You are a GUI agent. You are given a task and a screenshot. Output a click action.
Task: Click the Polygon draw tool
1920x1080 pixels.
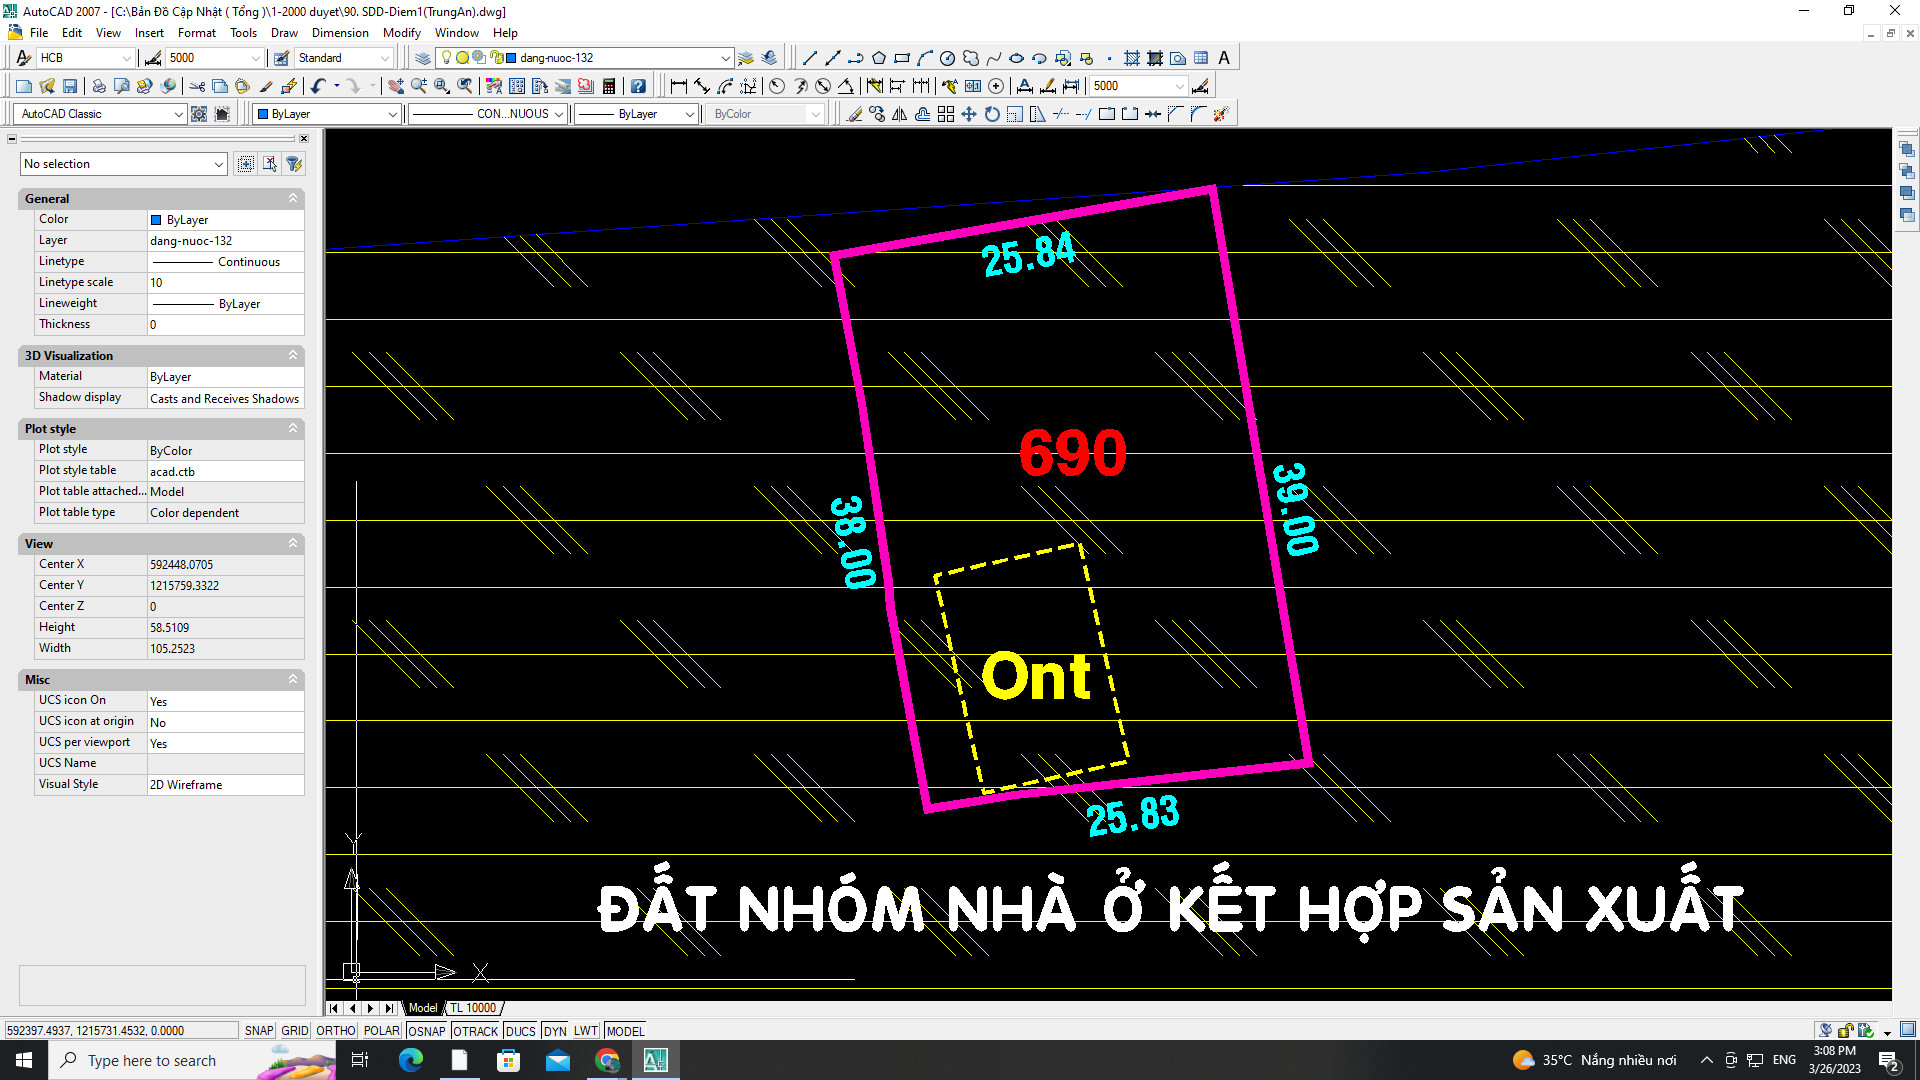879,58
